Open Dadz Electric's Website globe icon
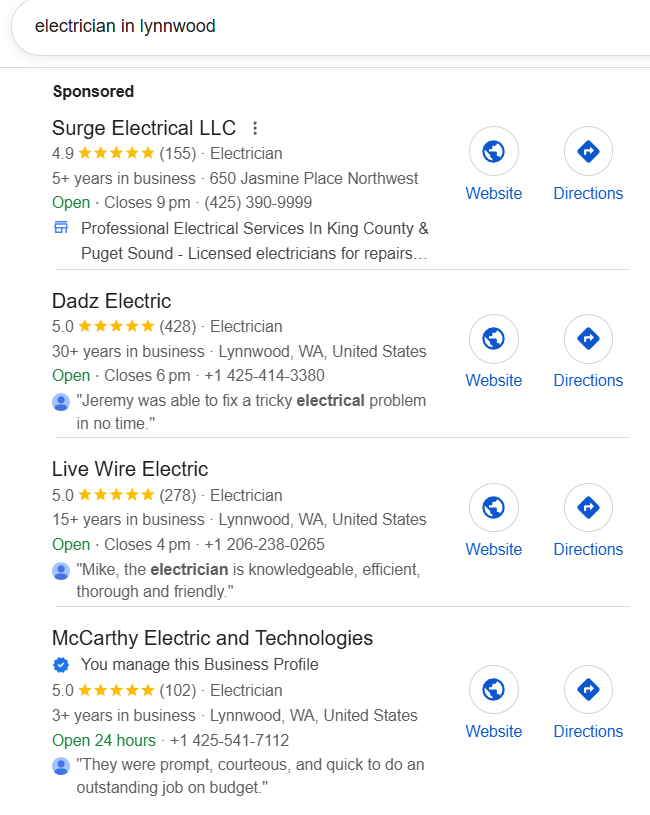 point(494,339)
